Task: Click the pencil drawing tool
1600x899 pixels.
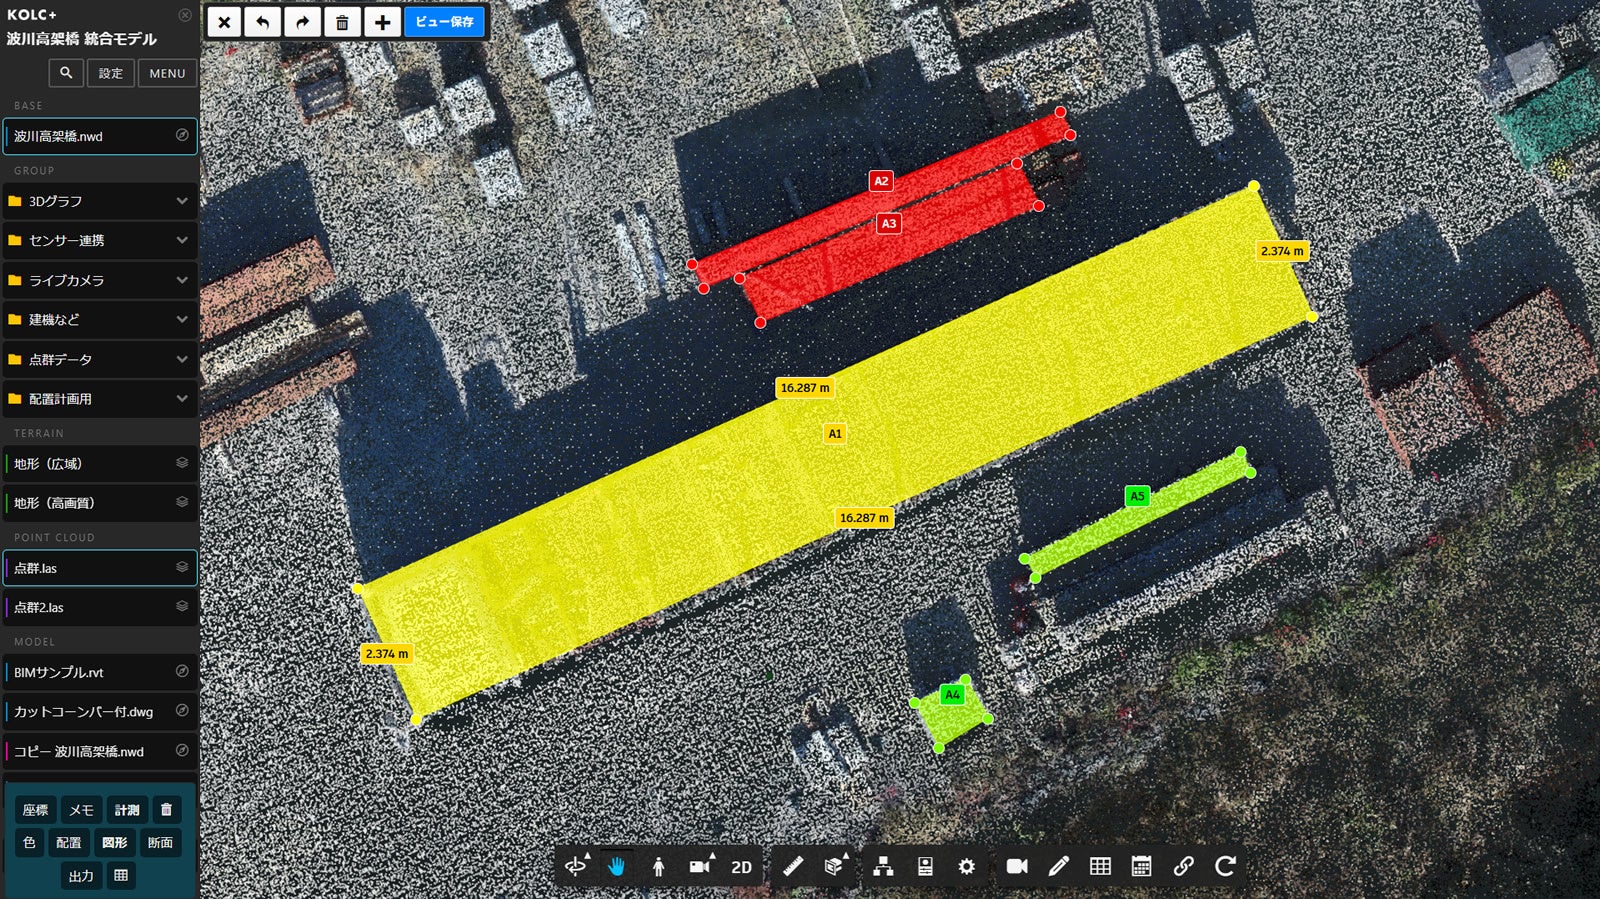Action: point(1059,866)
